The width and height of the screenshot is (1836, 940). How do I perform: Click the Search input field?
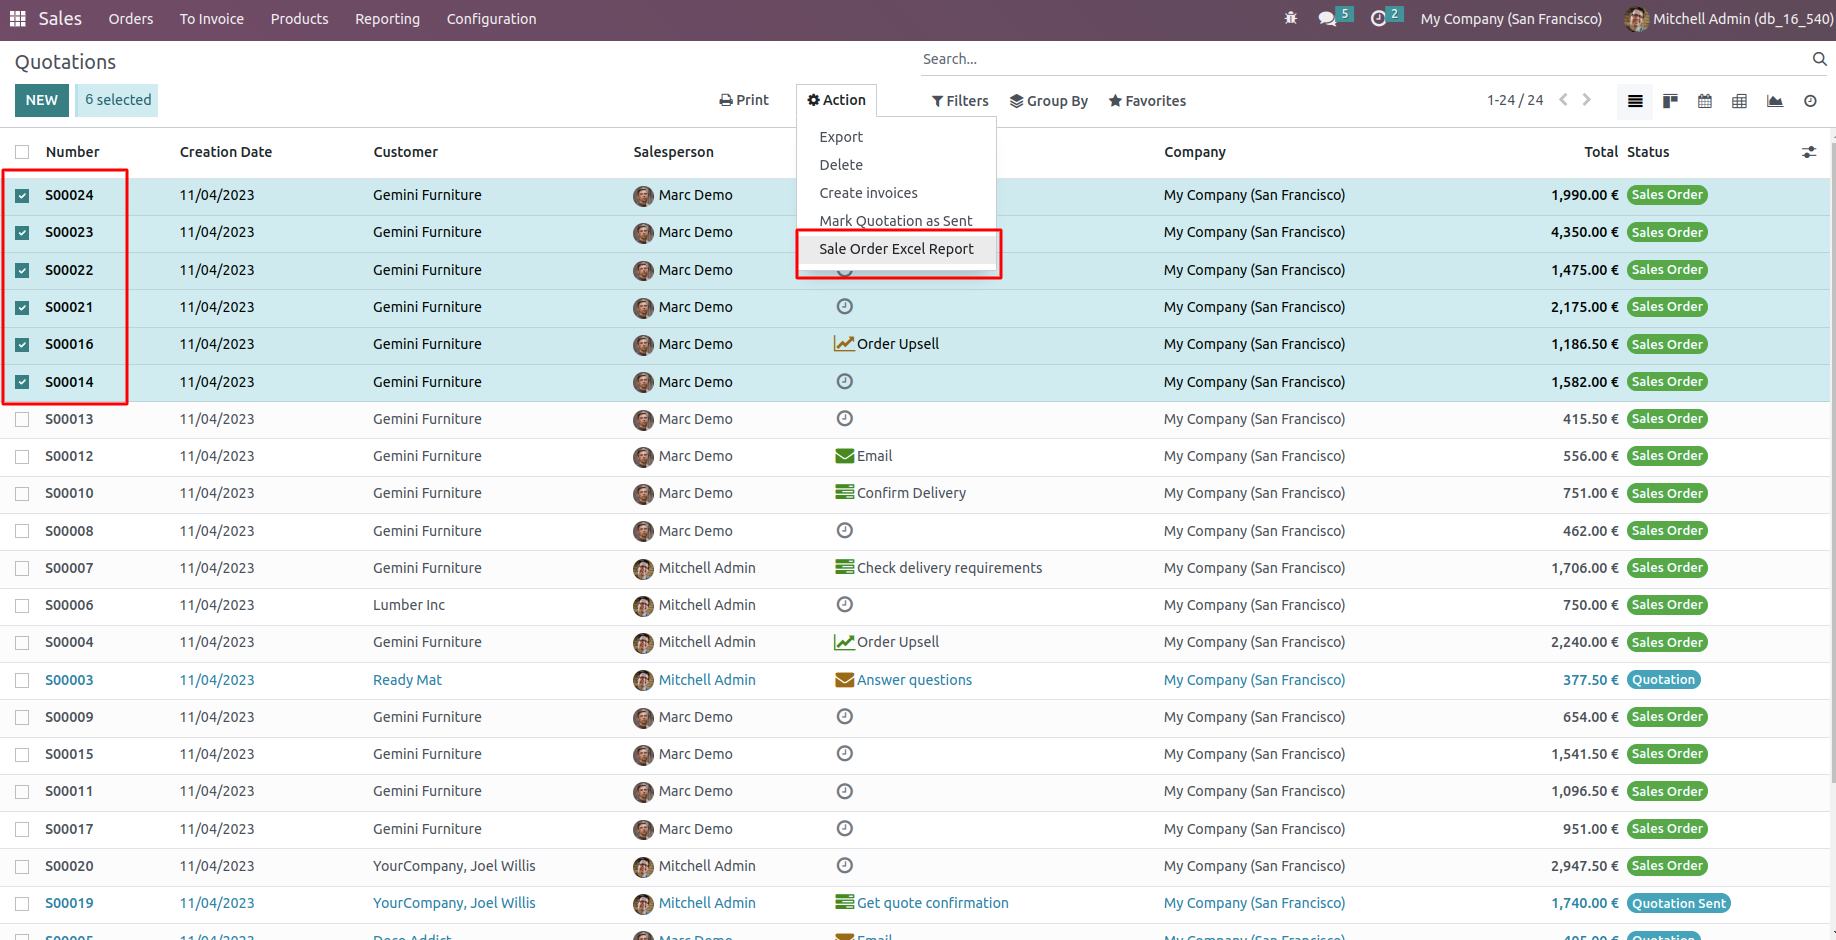click(1360, 59)
